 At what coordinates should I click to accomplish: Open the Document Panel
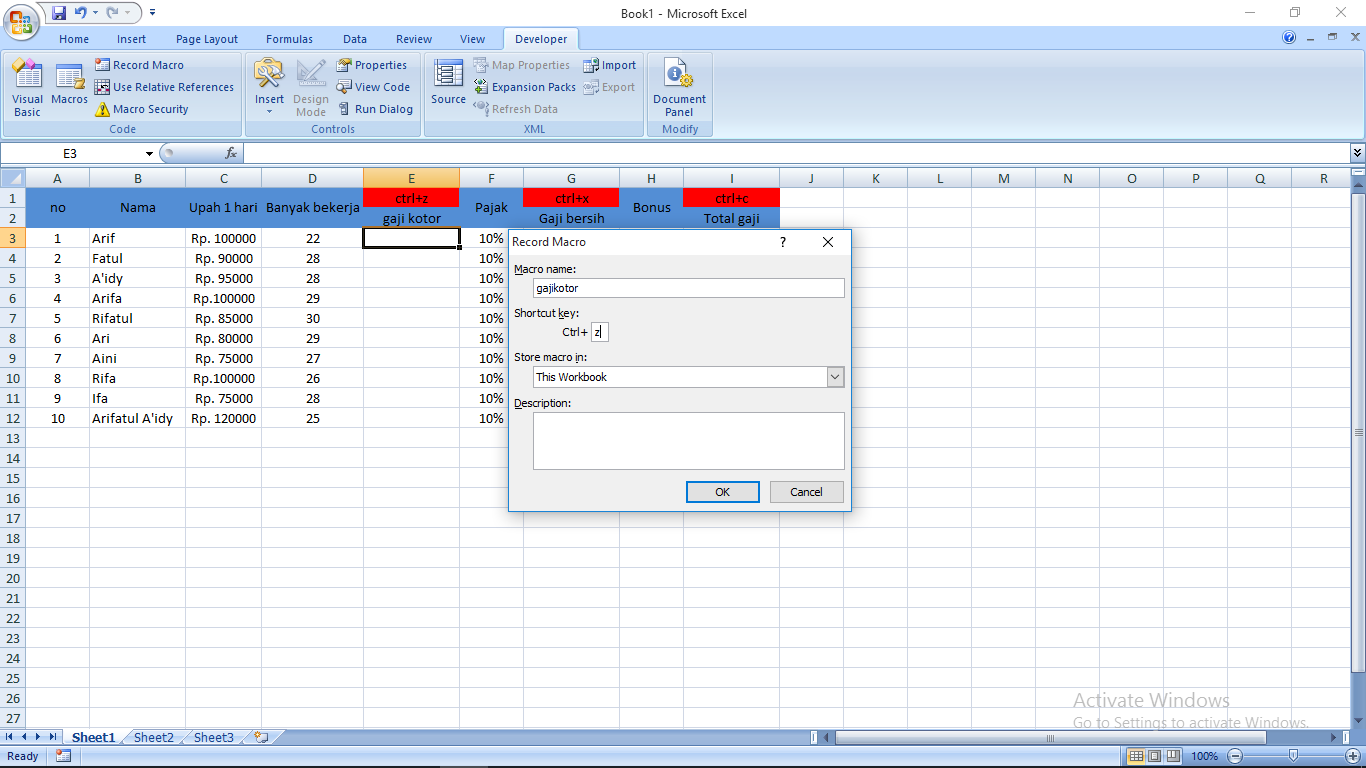[679, 88]
